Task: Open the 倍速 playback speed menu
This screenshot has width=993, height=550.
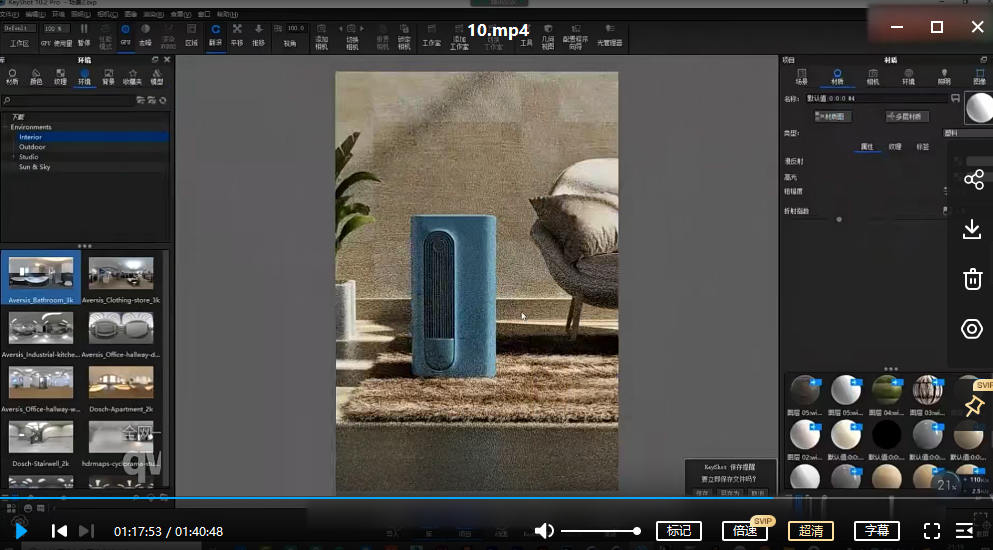Action: [x=744, y=531]
